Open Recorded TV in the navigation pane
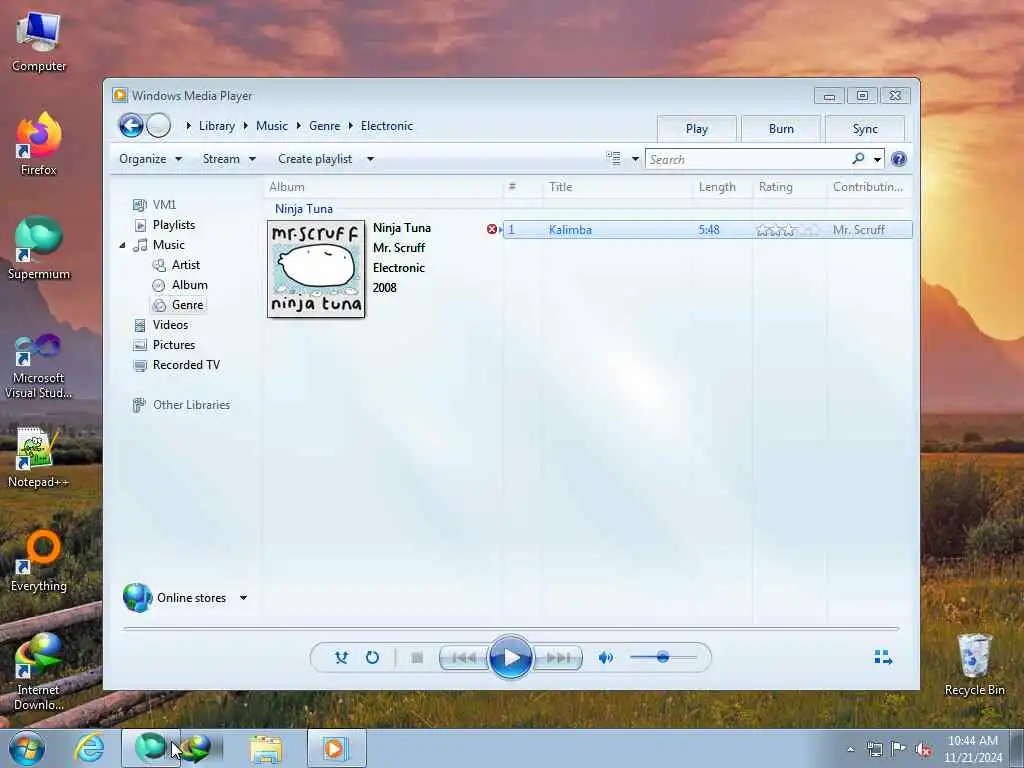 [x=186, y=365]
